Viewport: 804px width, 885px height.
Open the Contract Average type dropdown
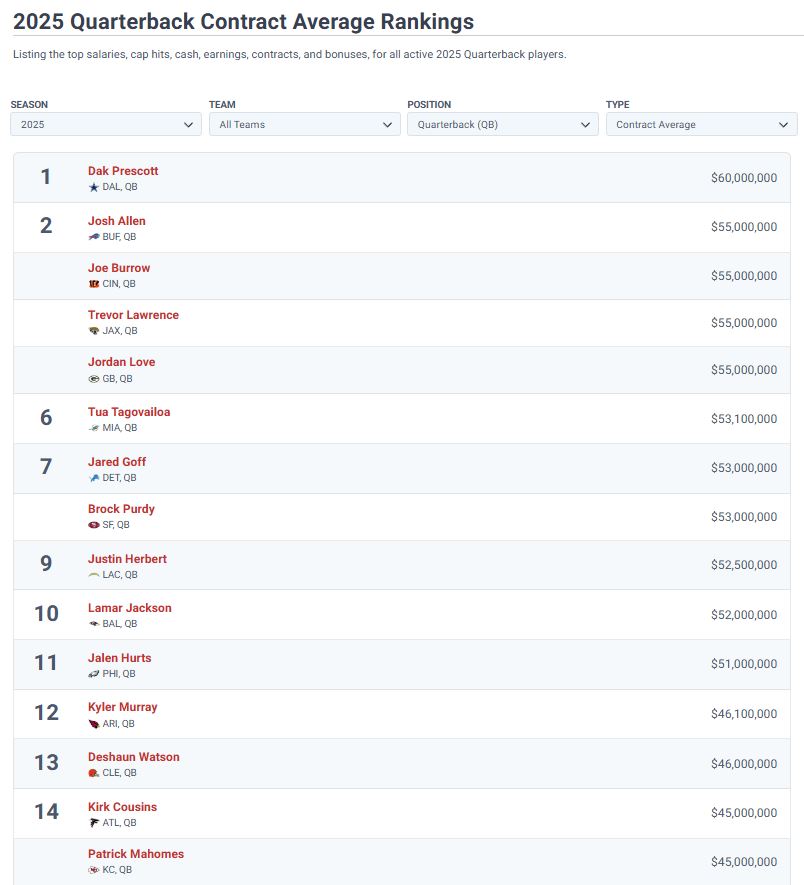[x=701, y=125]
